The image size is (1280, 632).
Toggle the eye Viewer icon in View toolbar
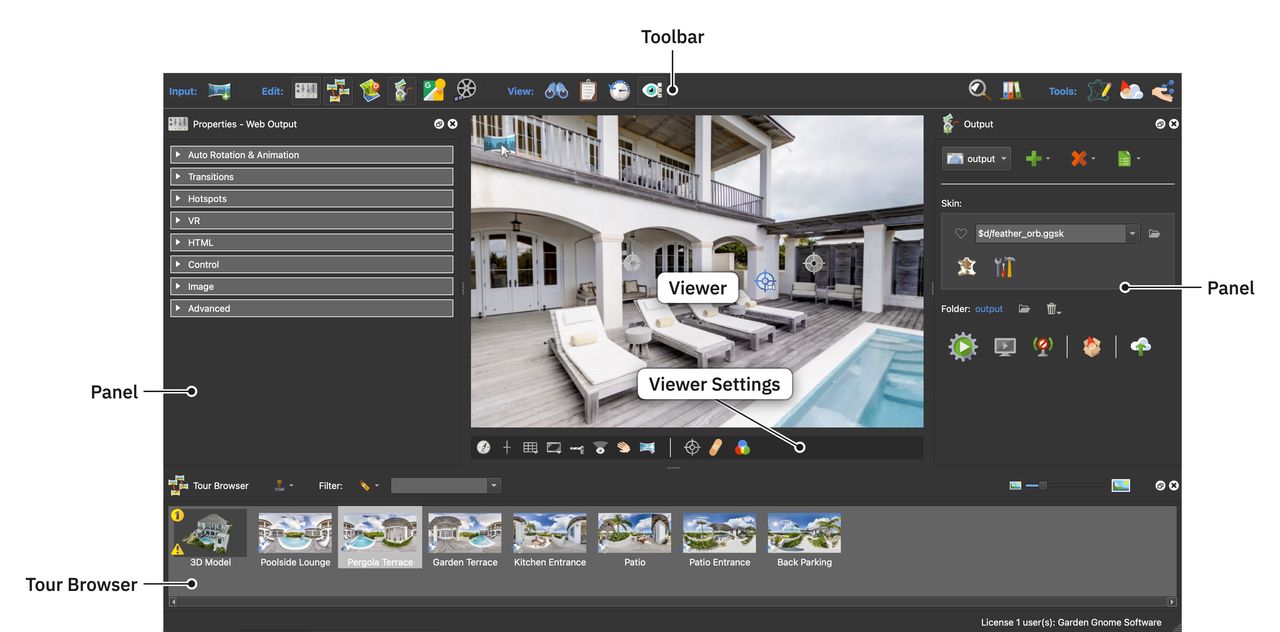[x=651, y=91]
